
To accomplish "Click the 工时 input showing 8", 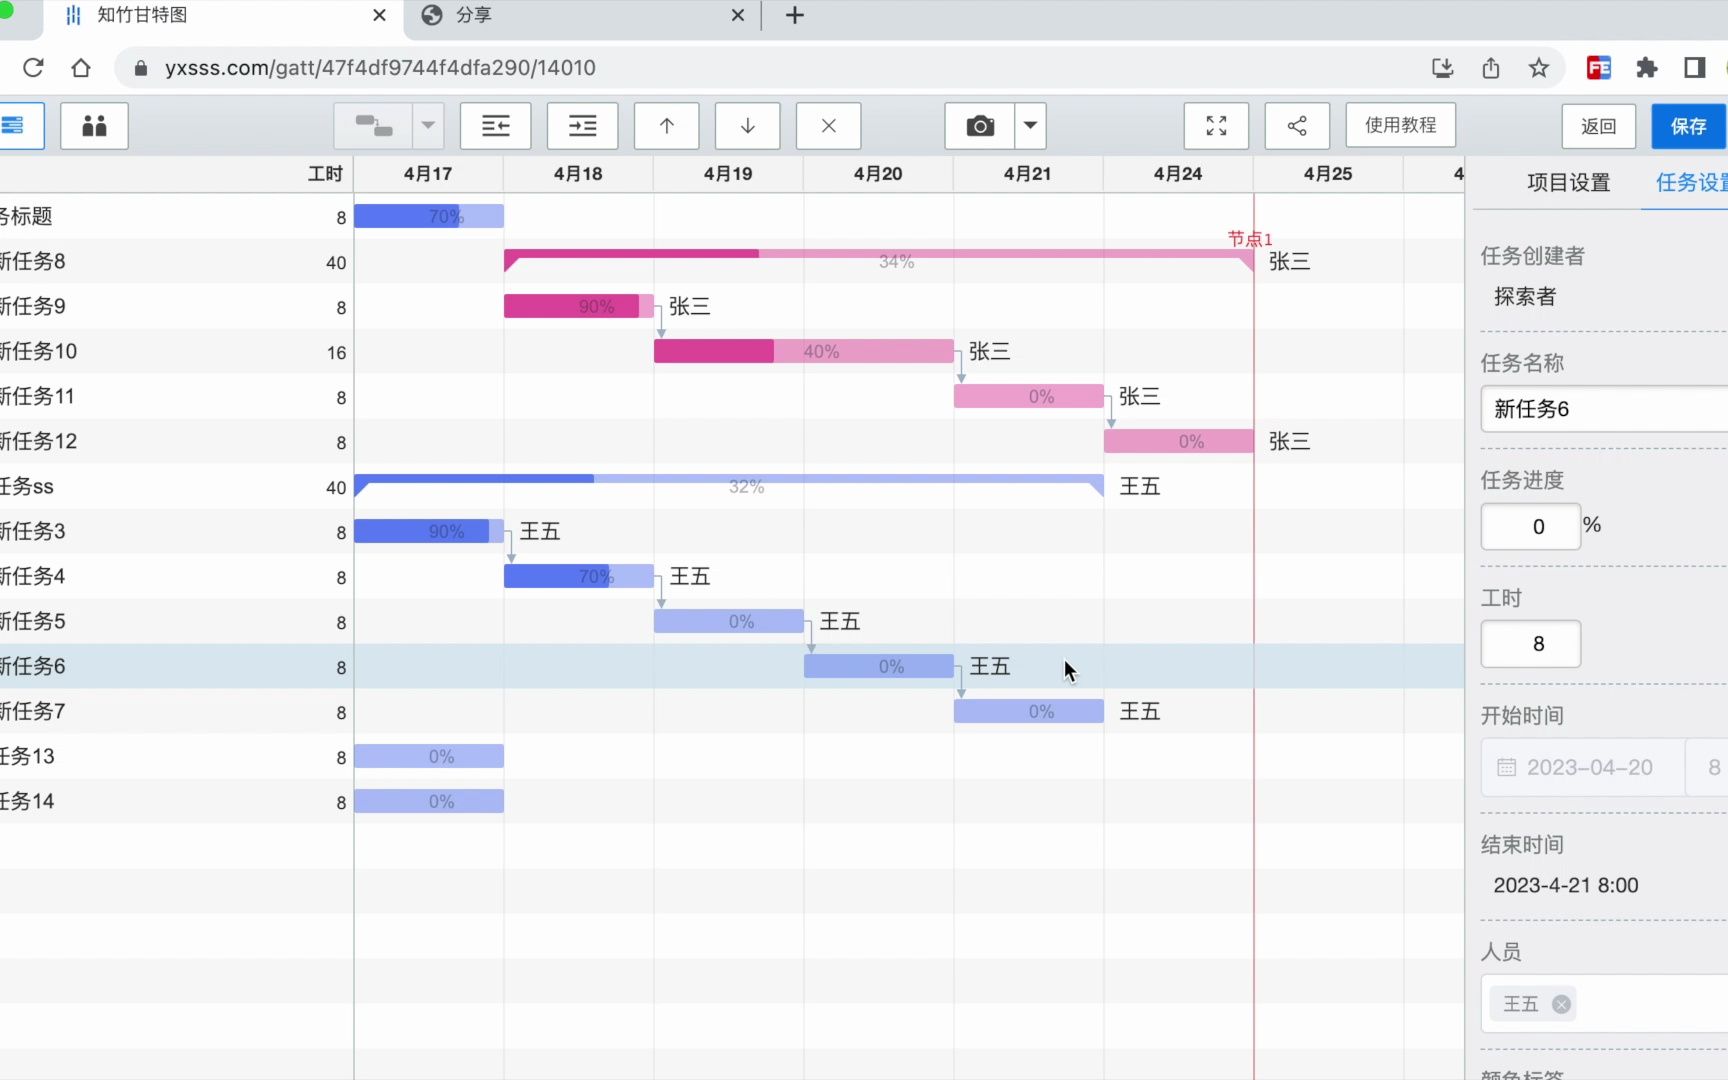I will [1531, 644].
